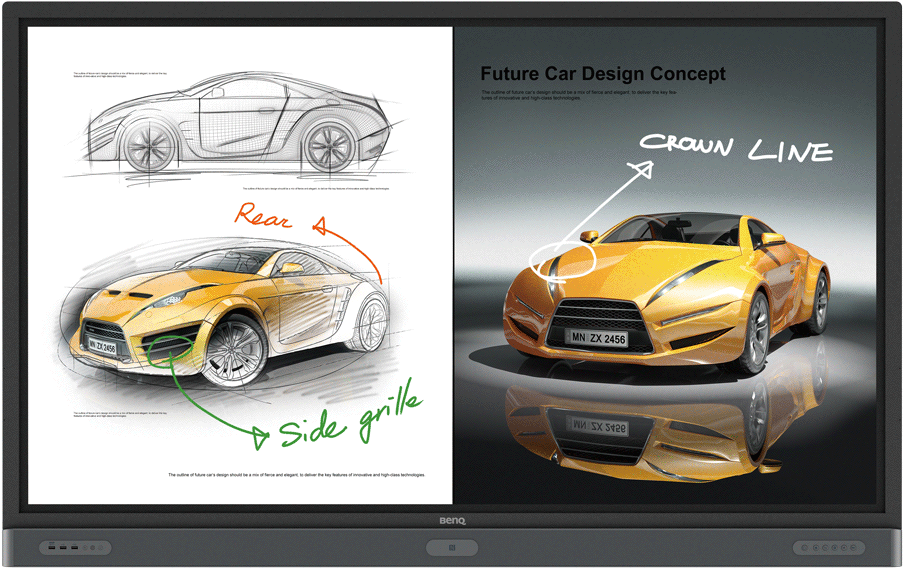
Task: Click the white circle drawn on the car hood
Action: (563, 258)
